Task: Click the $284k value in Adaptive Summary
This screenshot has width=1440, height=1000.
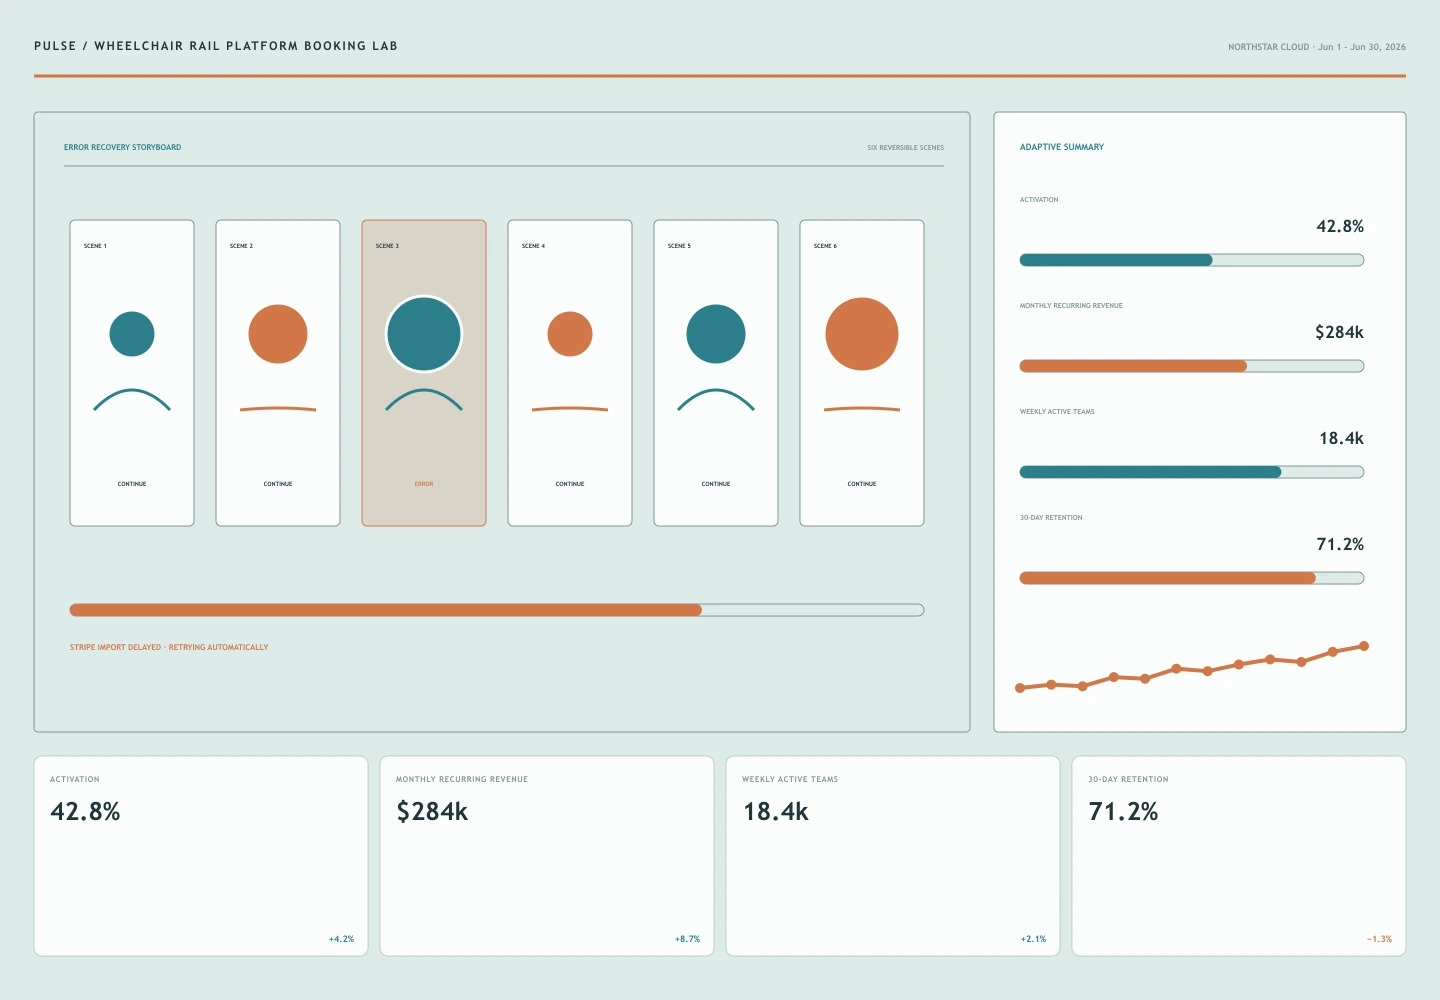Action: tap(1339, 332)
